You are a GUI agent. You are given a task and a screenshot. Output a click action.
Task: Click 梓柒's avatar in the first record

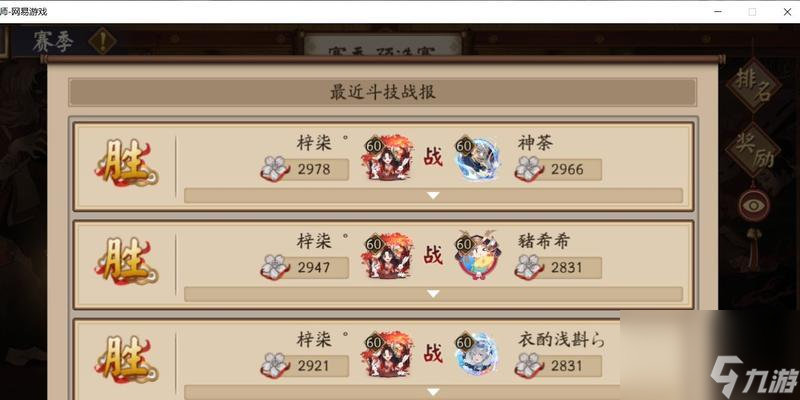[387, 158]
